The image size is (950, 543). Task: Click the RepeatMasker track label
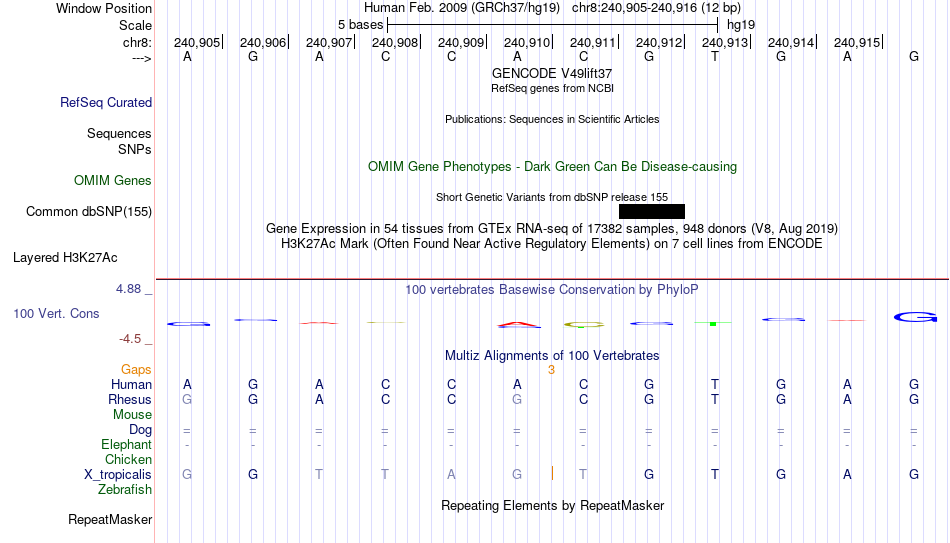pos(110,519)
